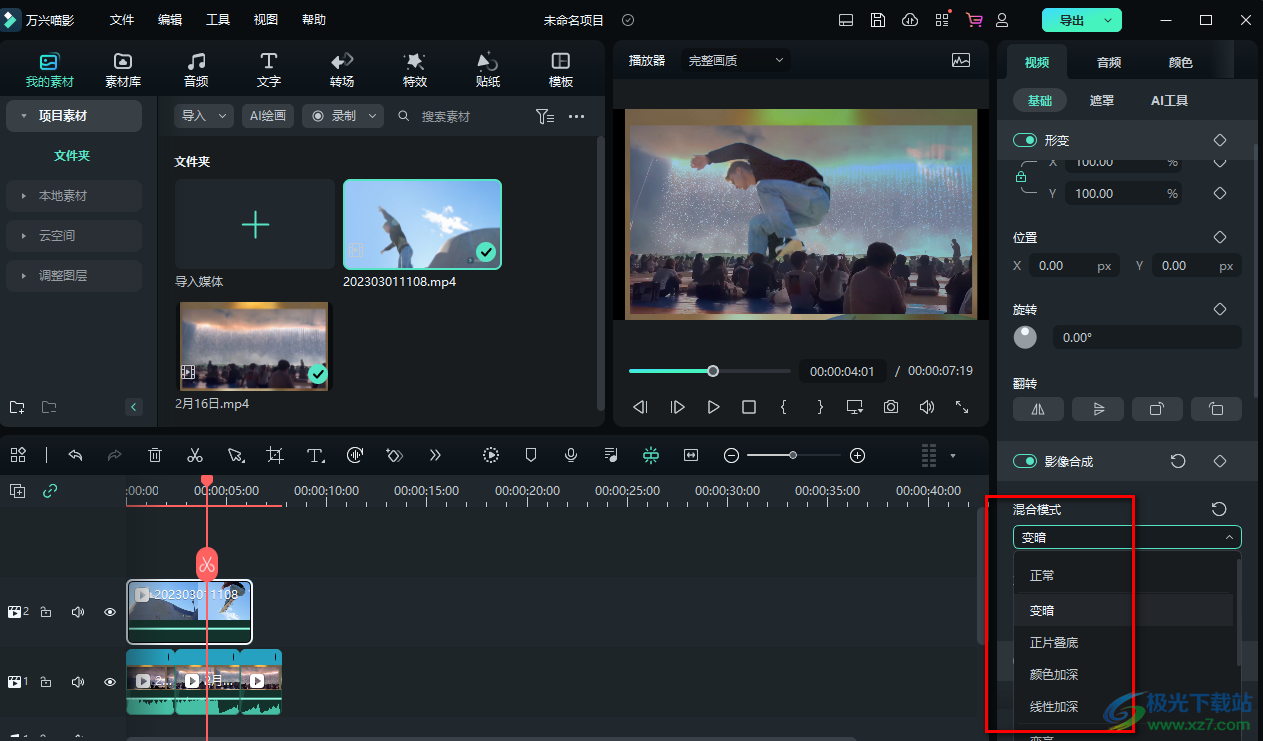
Task: Toggle the 形变 transform switch
Action: coord(1025,141)
